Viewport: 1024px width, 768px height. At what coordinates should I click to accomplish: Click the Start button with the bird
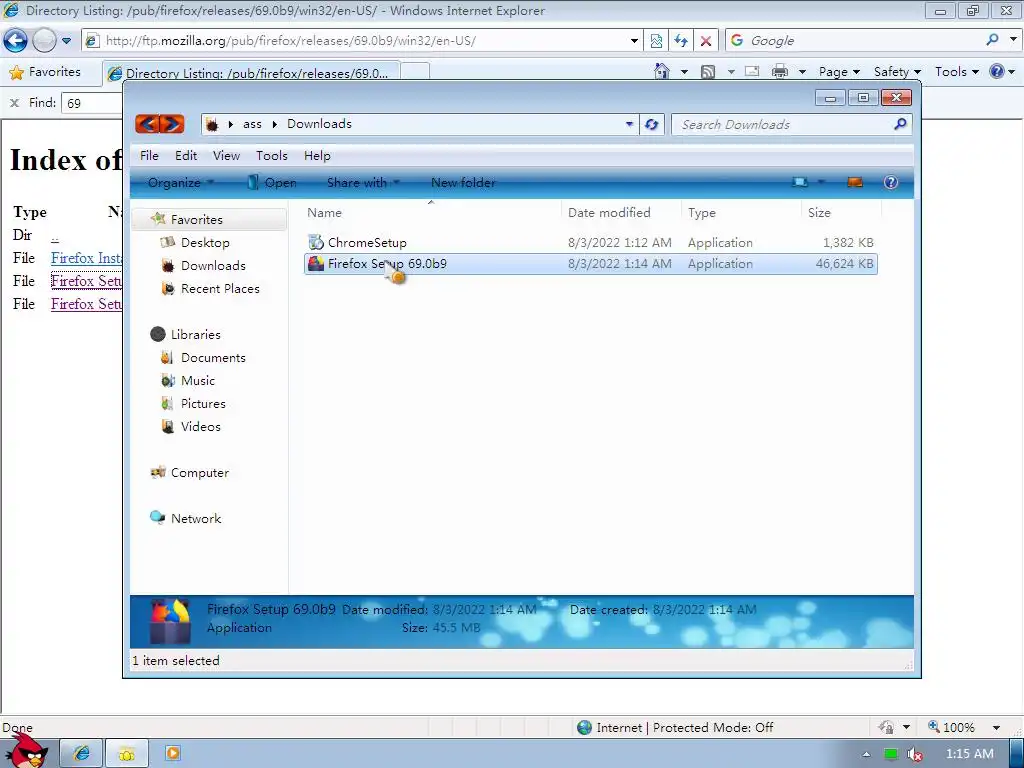click(26, 751)
